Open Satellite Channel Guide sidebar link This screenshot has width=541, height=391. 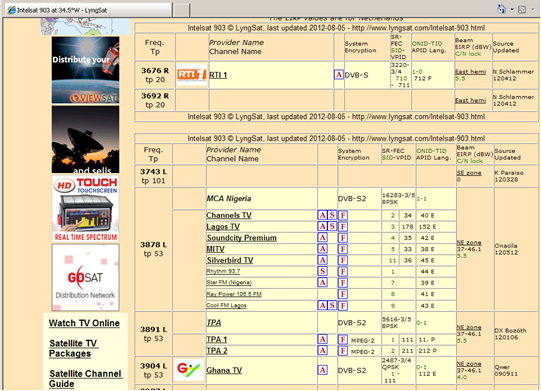tap(86, 379)
